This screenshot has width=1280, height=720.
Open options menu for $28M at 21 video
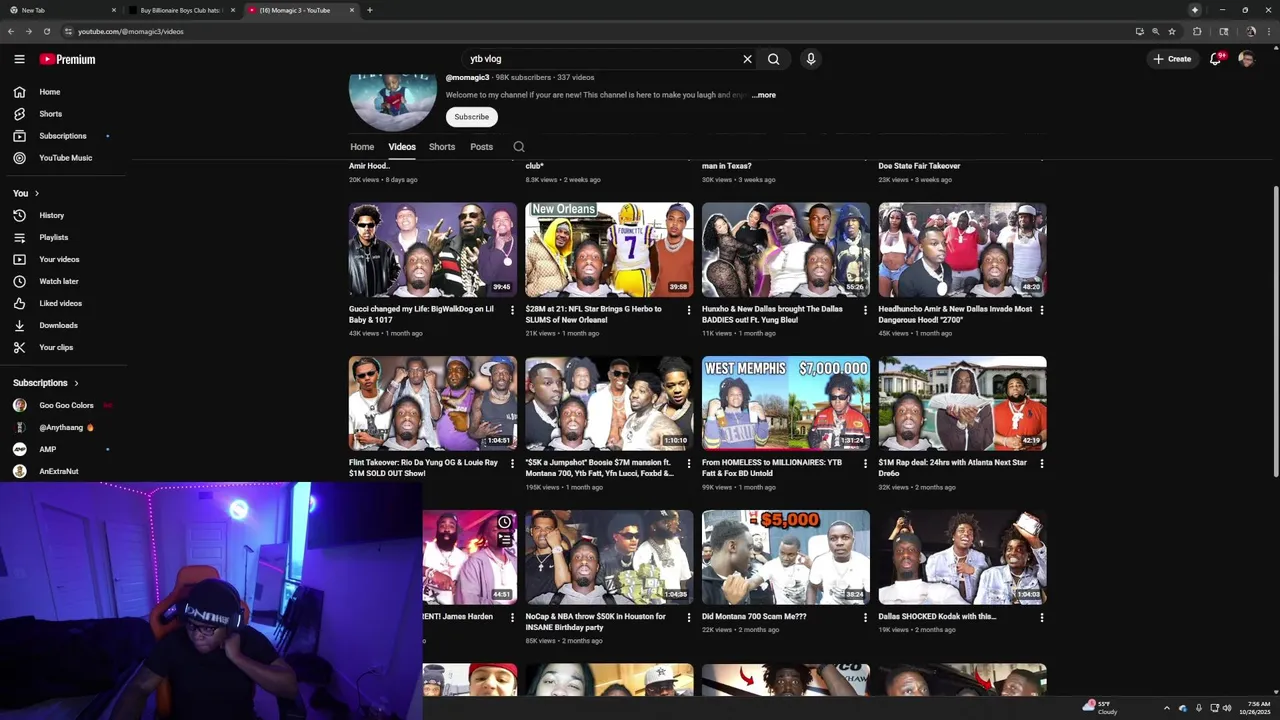tap(688, 310)
